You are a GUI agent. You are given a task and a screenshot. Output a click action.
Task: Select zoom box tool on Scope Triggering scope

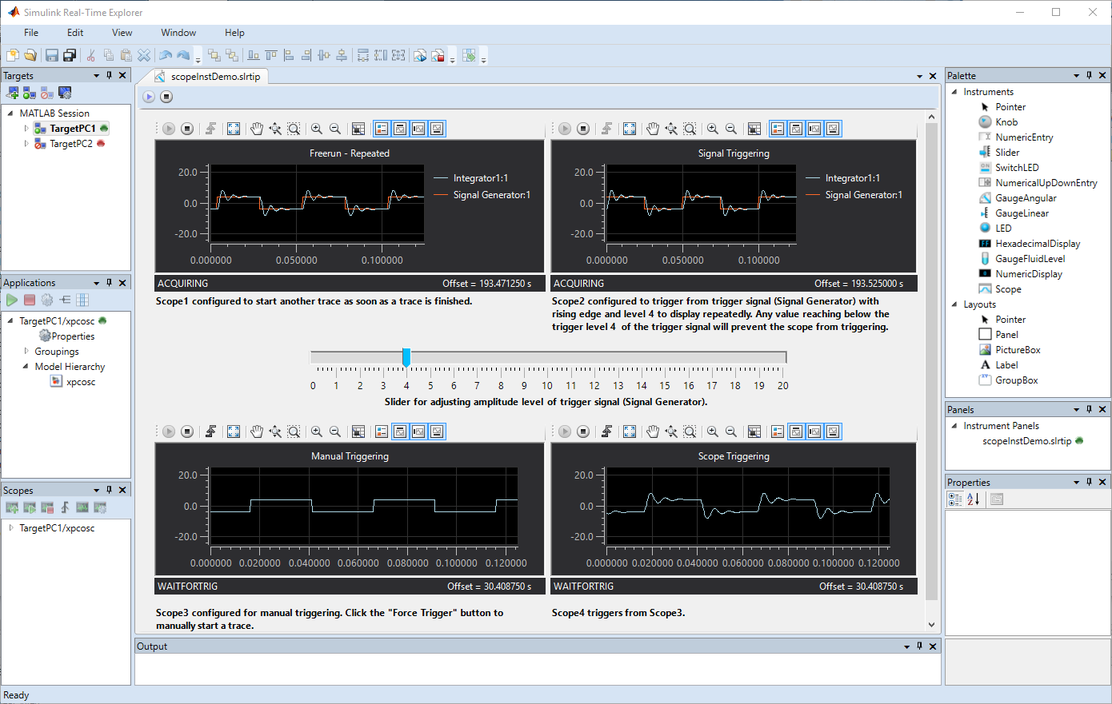tap(689, 431)
